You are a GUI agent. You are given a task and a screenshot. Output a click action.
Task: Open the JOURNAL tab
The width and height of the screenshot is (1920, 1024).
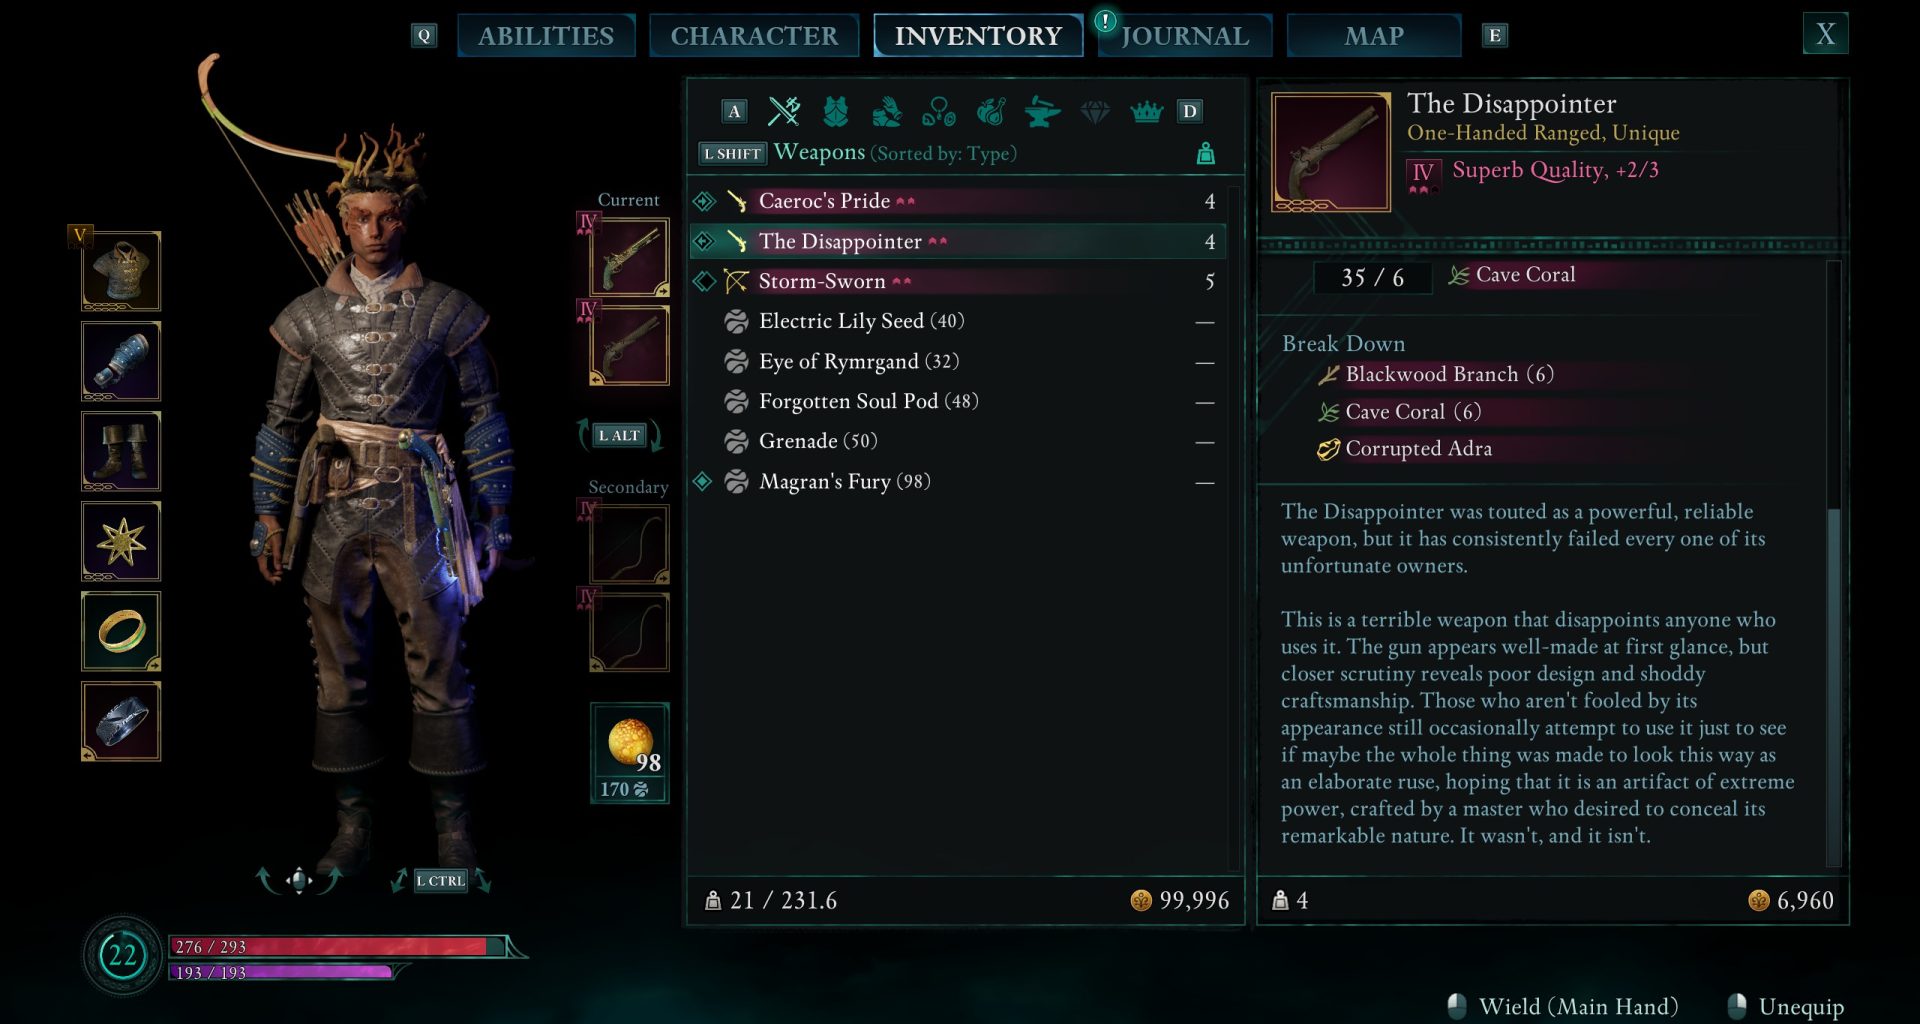[x=1185, y=36]
